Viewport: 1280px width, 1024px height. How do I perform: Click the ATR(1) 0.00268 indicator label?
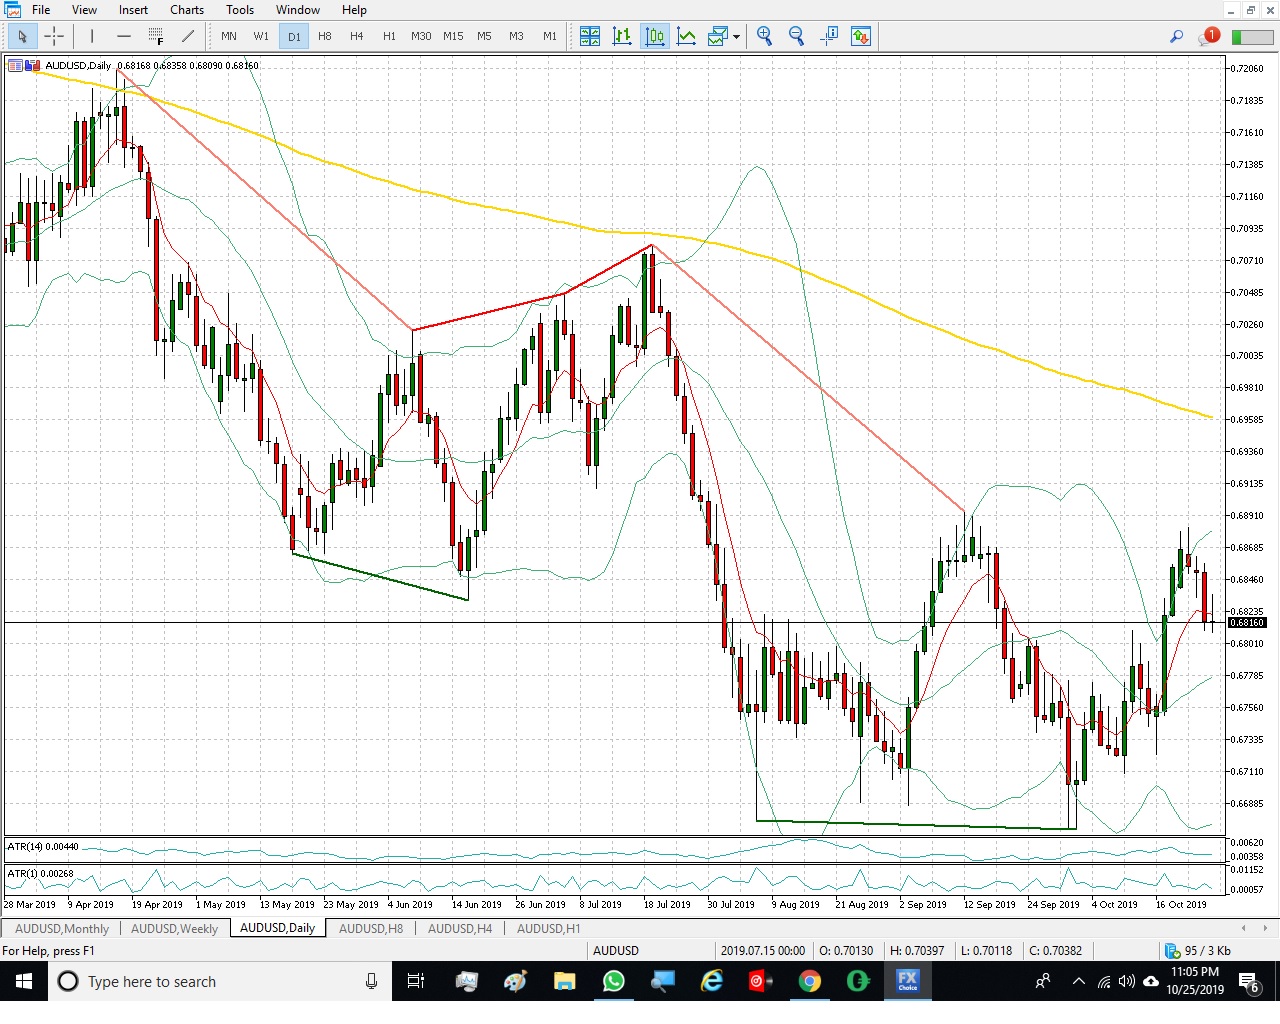pos(40,873)
